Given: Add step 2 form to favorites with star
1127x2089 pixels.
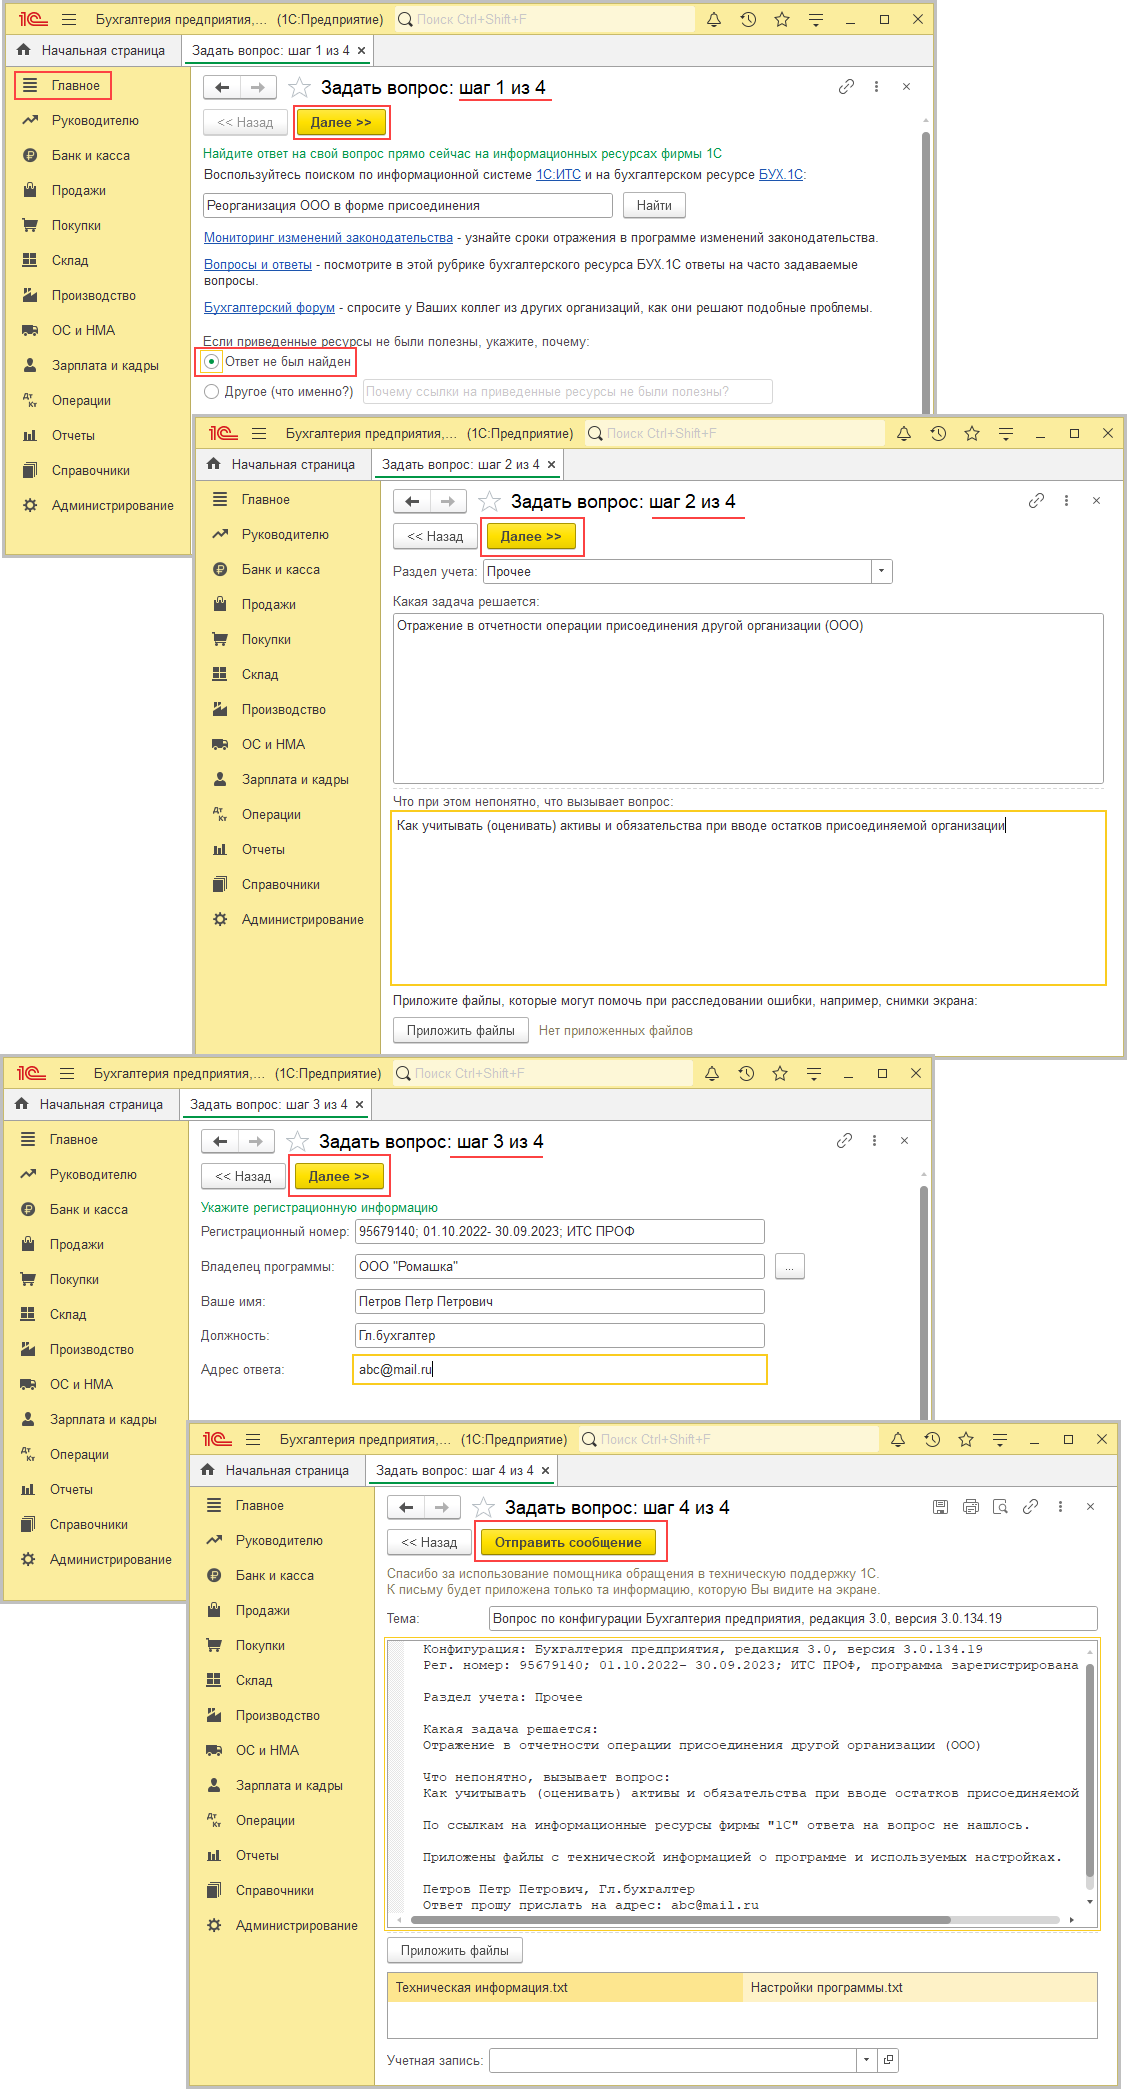Looking at the screenshot, I should [489, 502].
